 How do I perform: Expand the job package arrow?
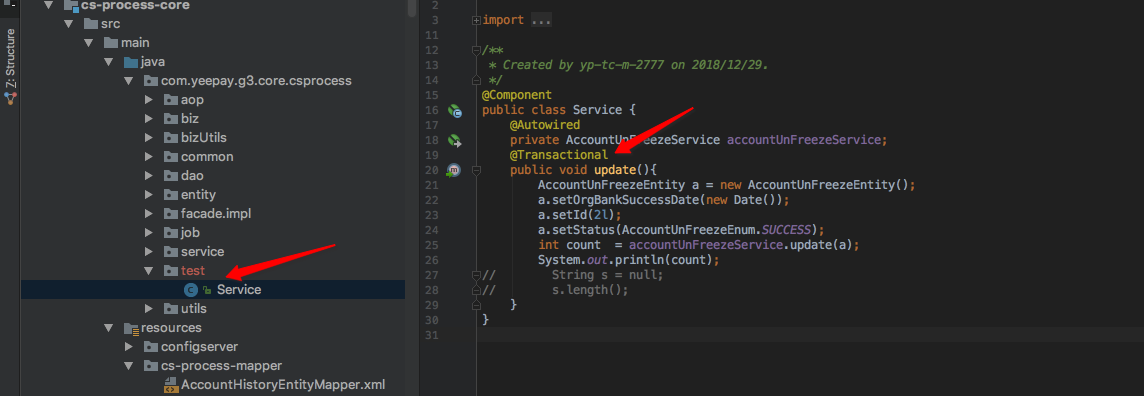pyautogui.click(x=148, y=233)
